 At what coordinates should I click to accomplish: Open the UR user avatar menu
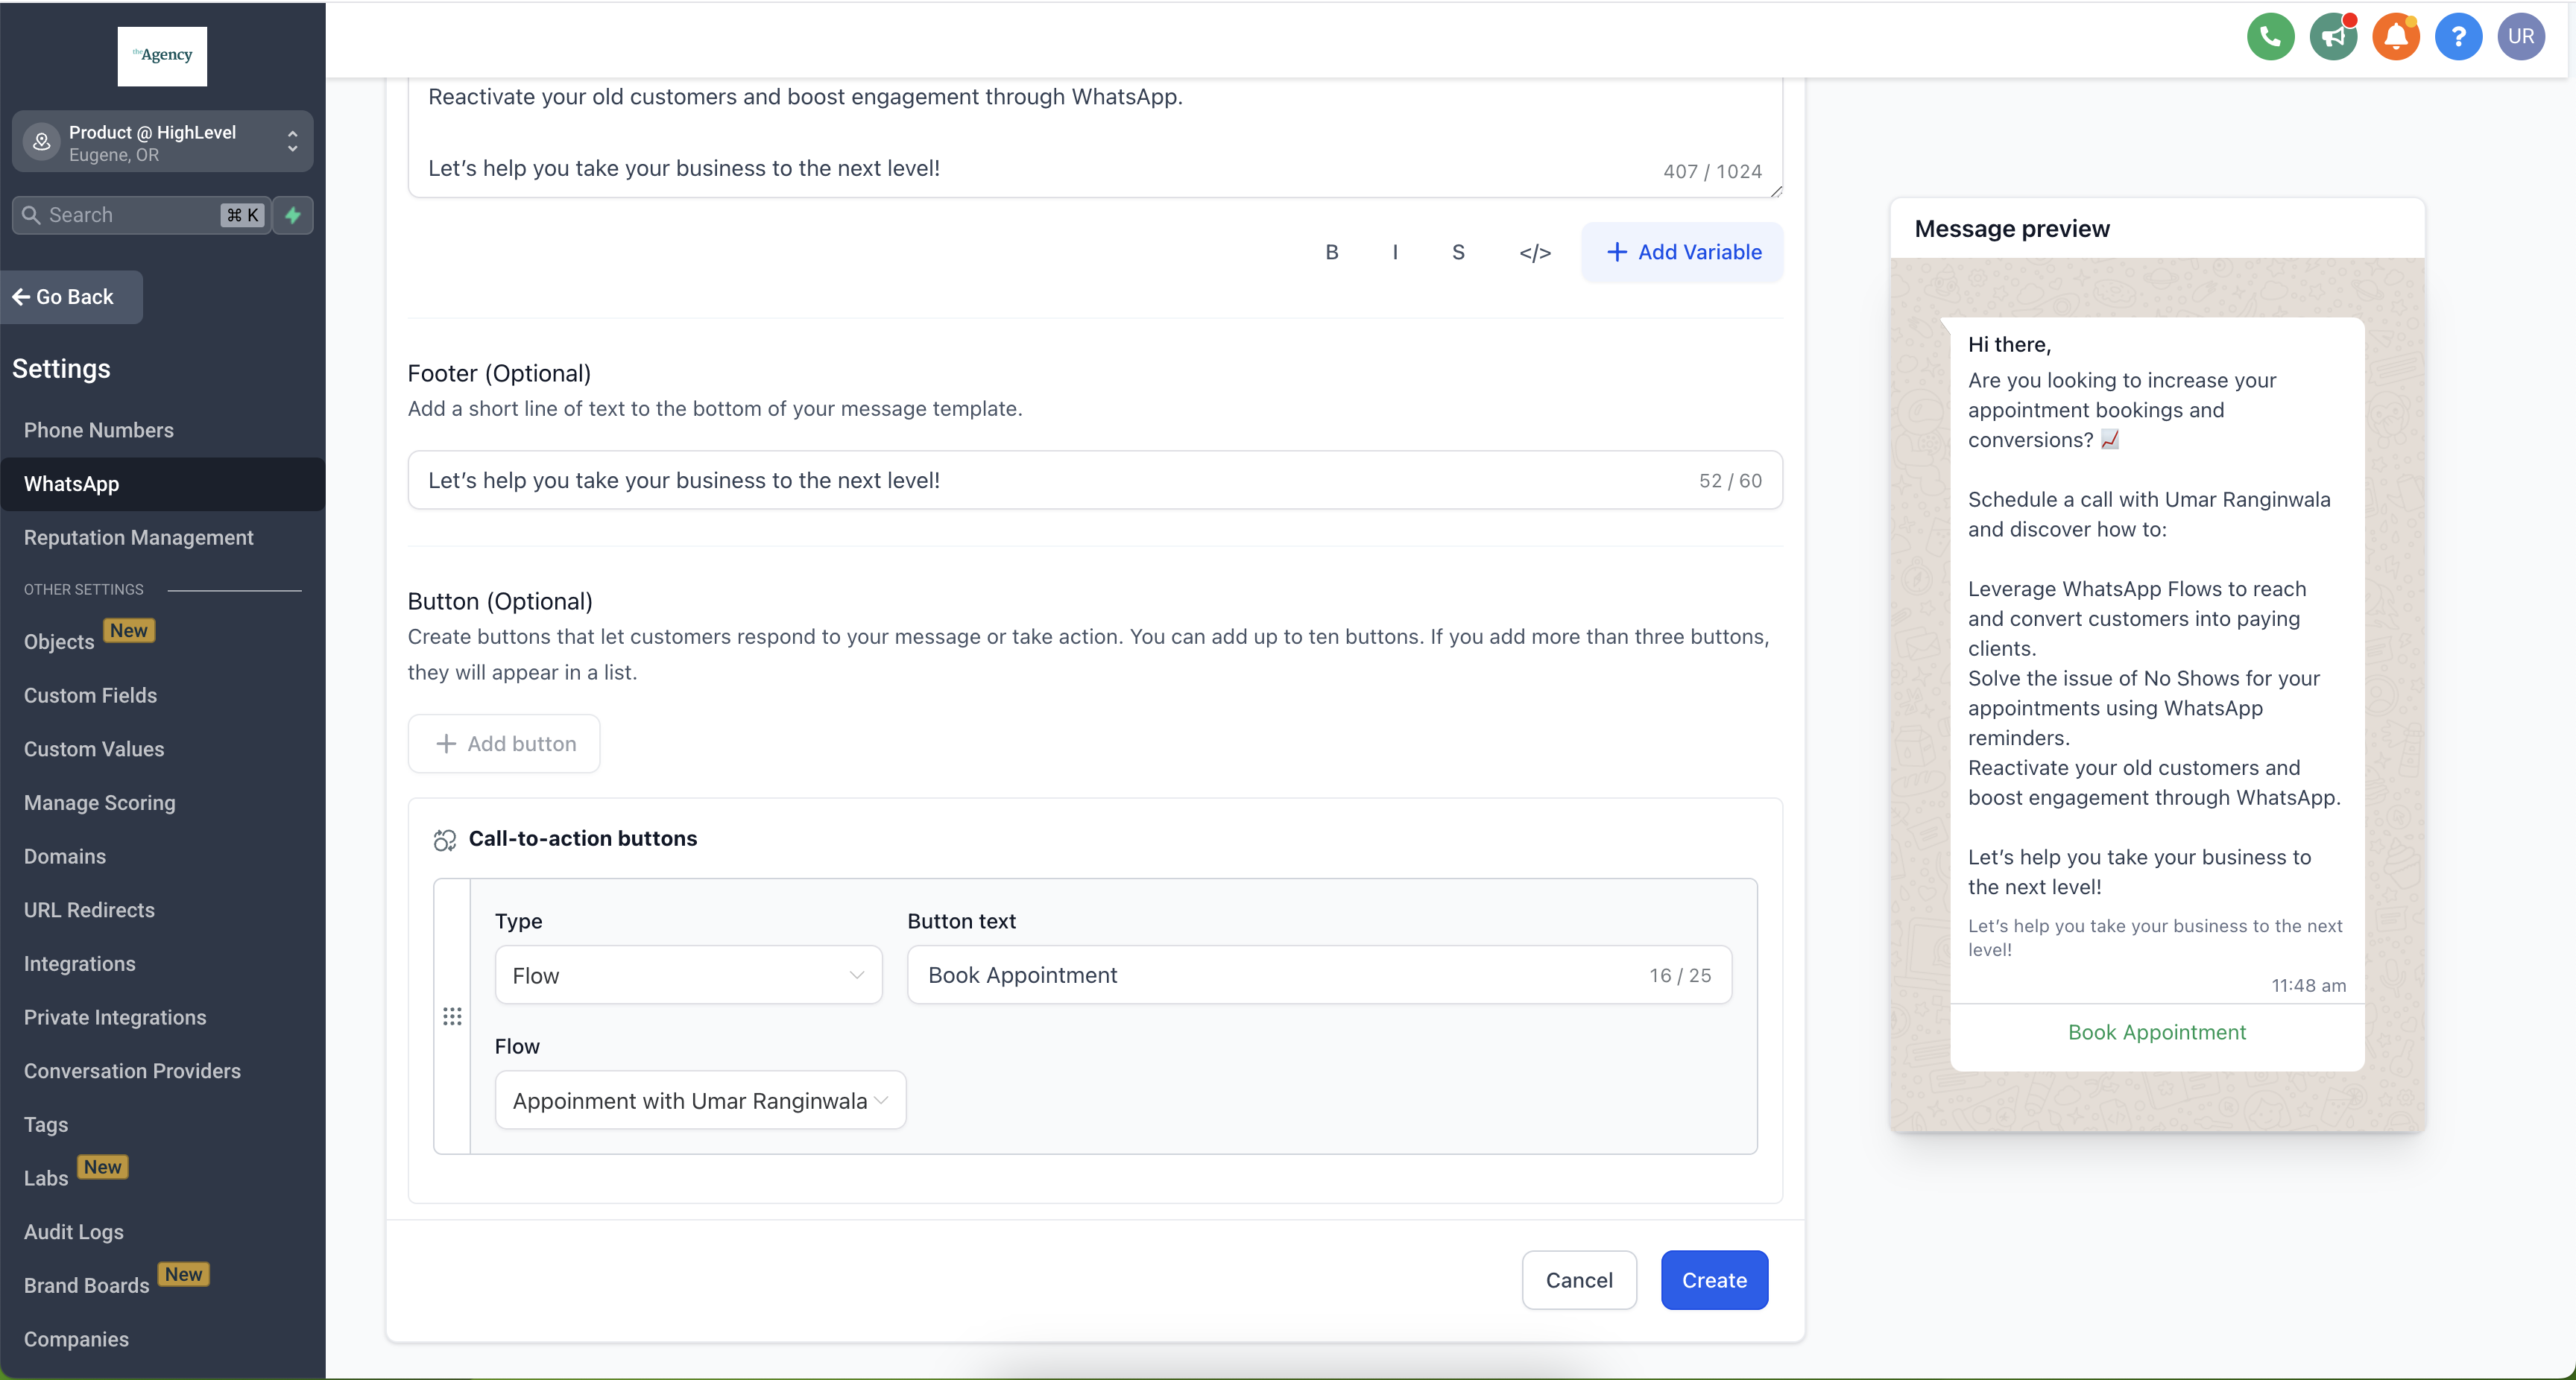coord(2520,37)
